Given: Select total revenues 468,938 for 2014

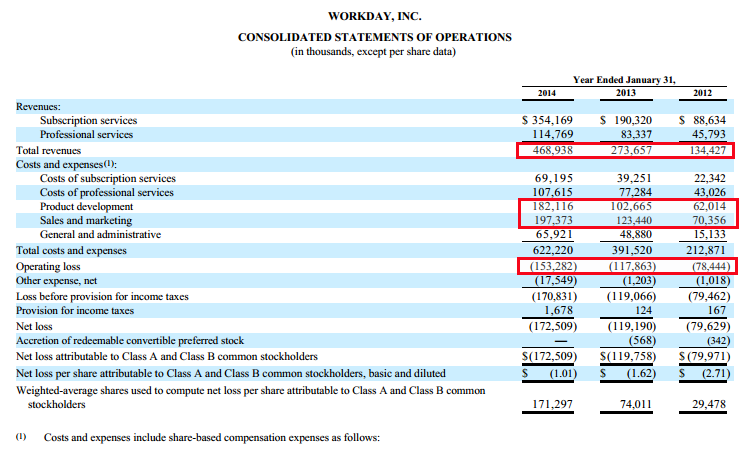Looking at the screenshot, I should pos(553,150).
